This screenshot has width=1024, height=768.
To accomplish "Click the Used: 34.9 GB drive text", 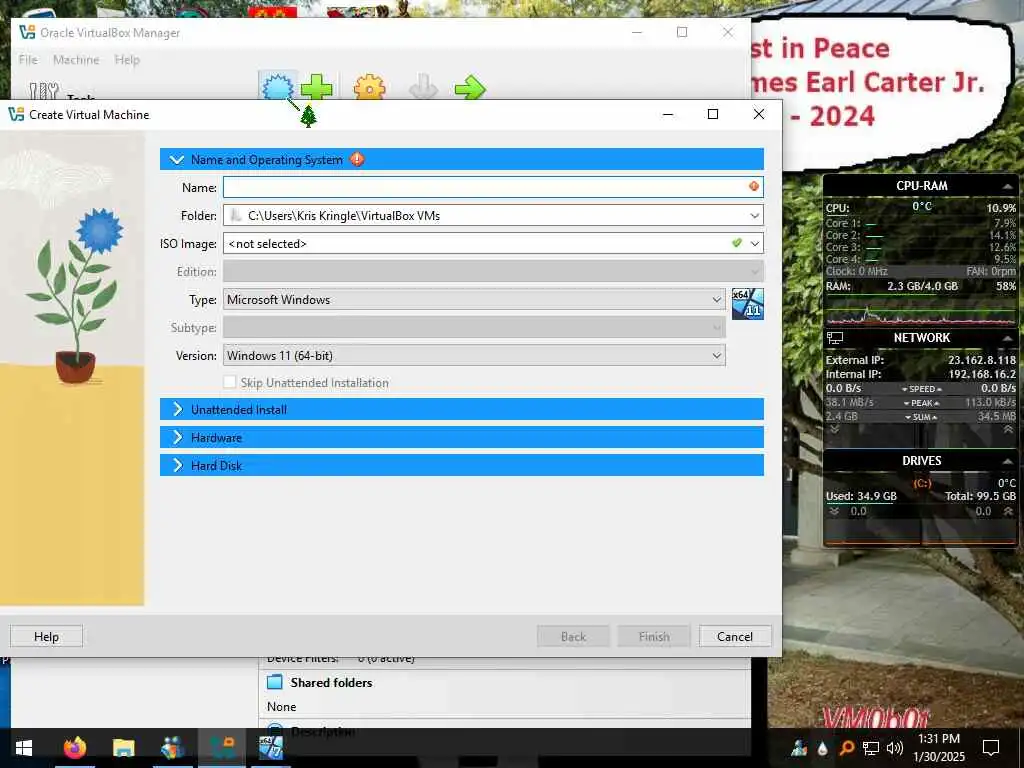I will [x=861, y=496].
